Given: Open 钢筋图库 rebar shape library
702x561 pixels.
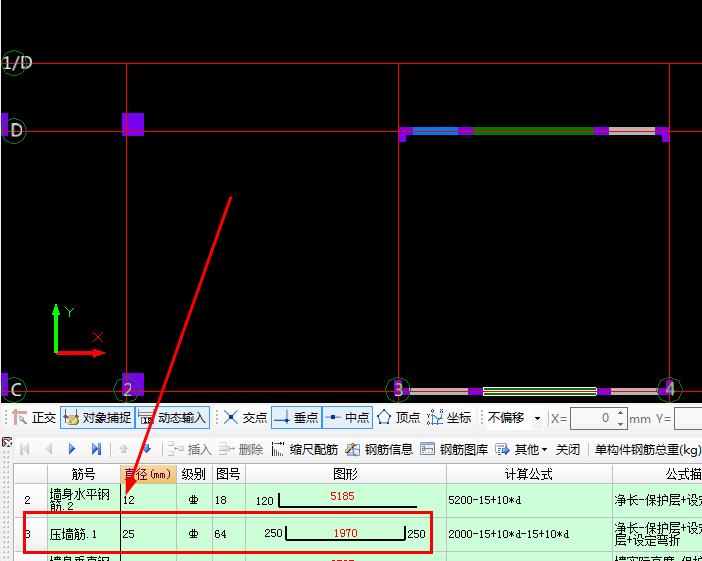Looking at the screenshot, I should pyautogui.click(x=454, y=449).
